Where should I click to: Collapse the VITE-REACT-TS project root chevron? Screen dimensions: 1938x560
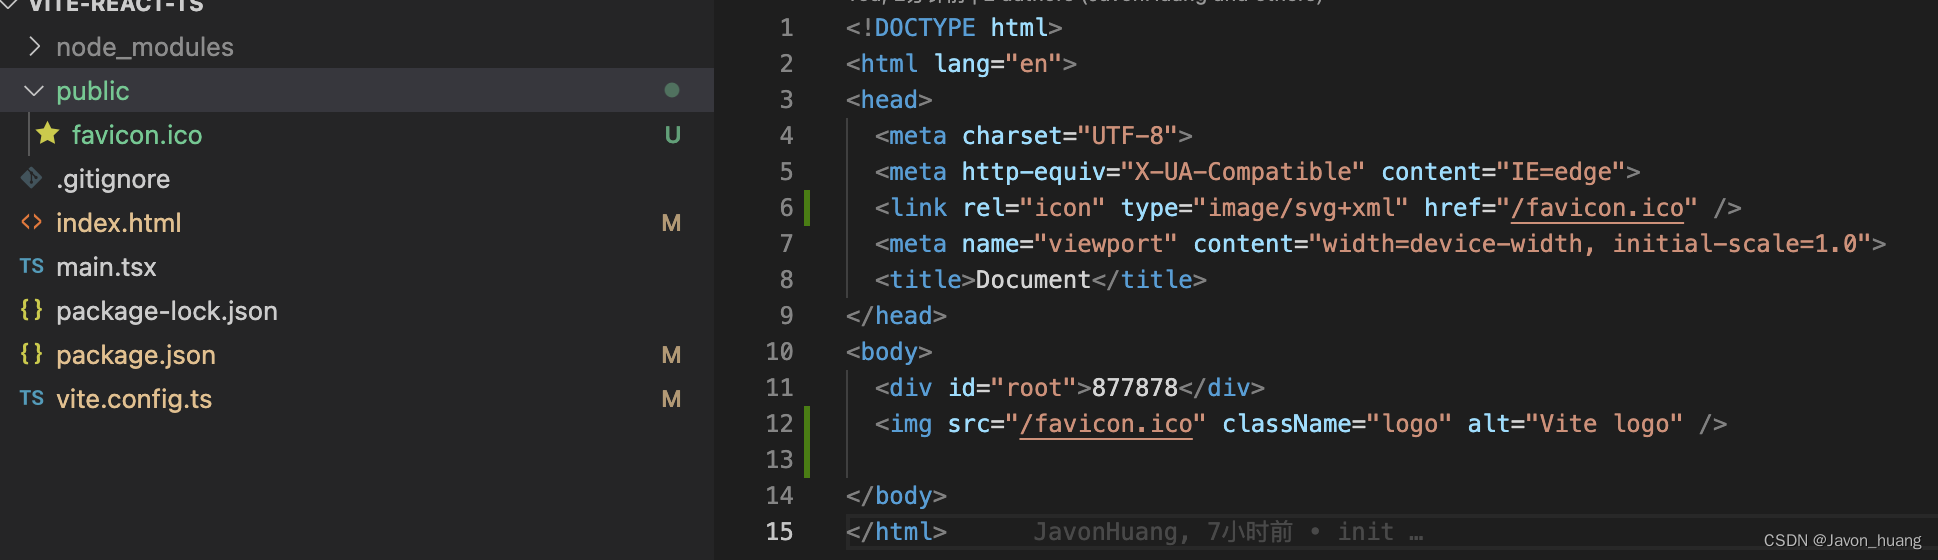click(10, 5)
